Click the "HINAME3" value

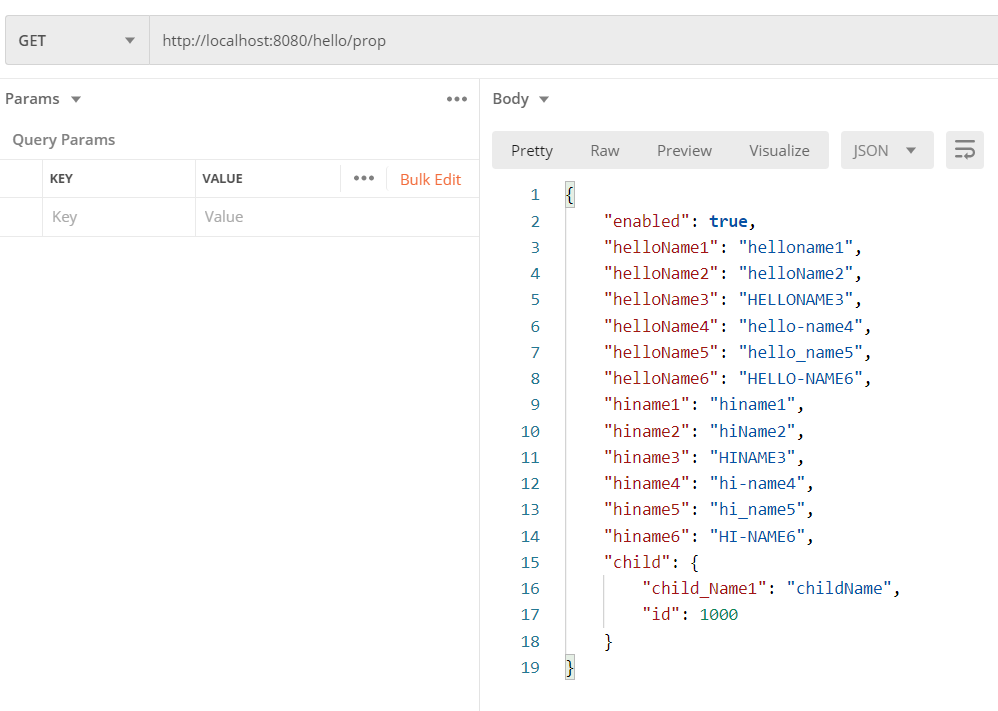753,458
